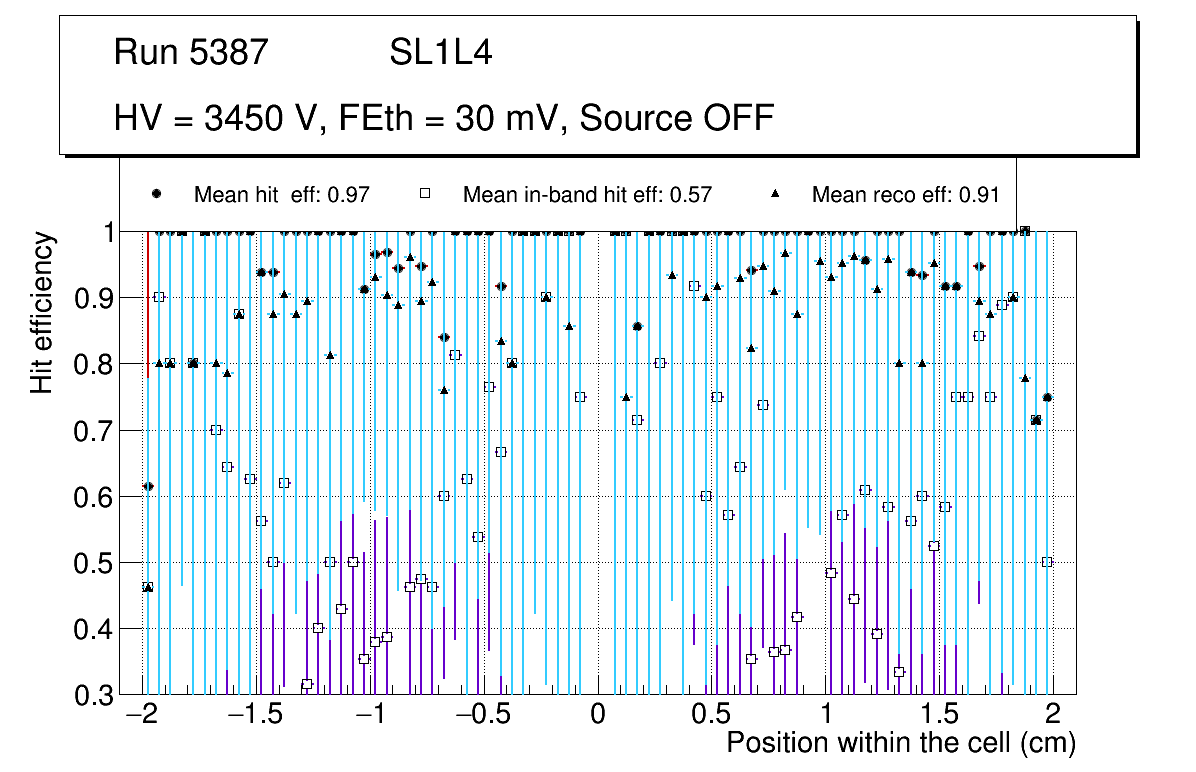Click the 'SL1L4' label in the title box
Image resolution: width=1196 pixels, height=772 pixels.
pos(441,52)
